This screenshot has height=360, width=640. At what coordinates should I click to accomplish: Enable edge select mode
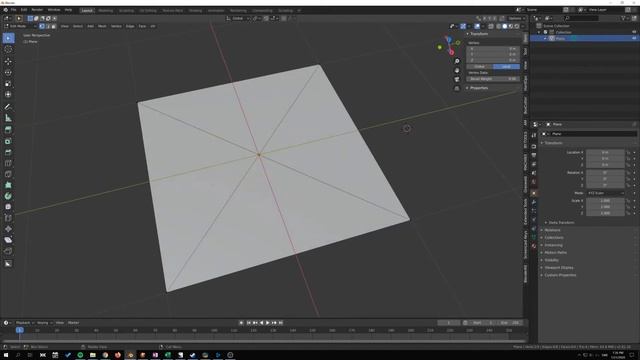(x=48, y=26)
